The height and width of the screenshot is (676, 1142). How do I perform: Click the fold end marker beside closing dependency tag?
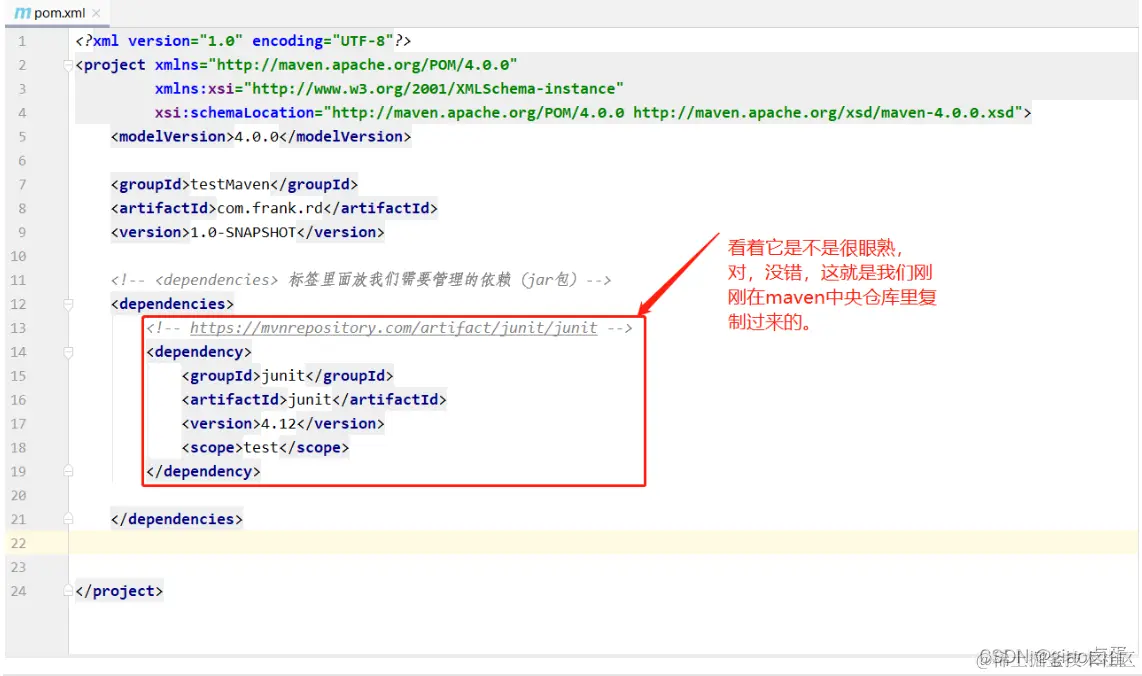tap(68, 471)
